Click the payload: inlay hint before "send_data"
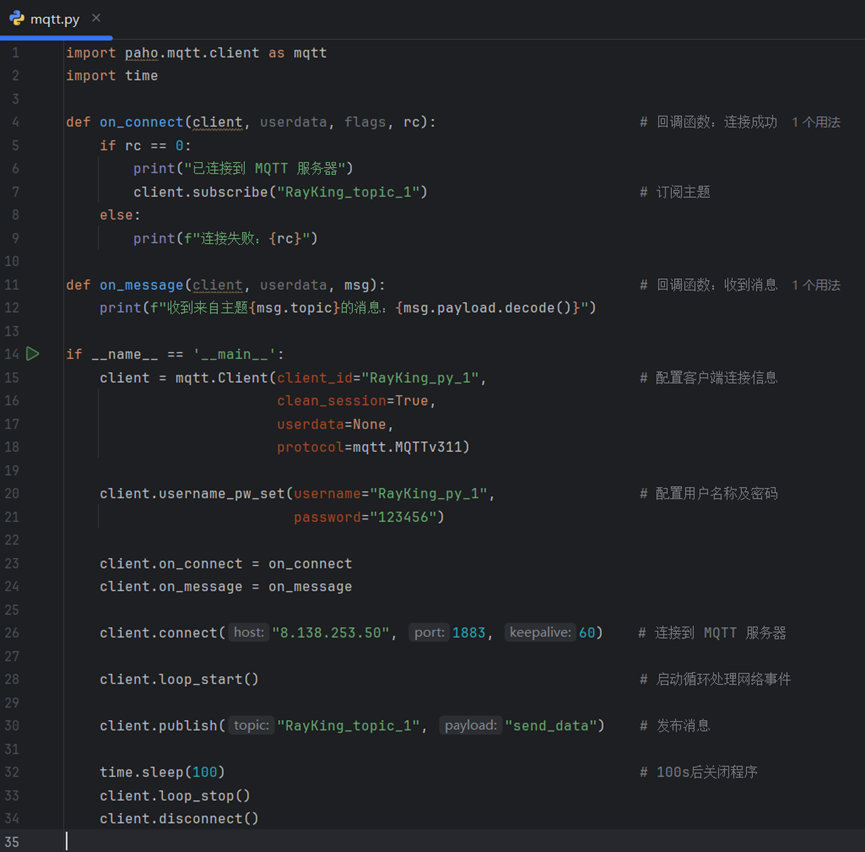The width and height of the screenshot is (865, 852). pyautogui.click(x=470, y=726)
